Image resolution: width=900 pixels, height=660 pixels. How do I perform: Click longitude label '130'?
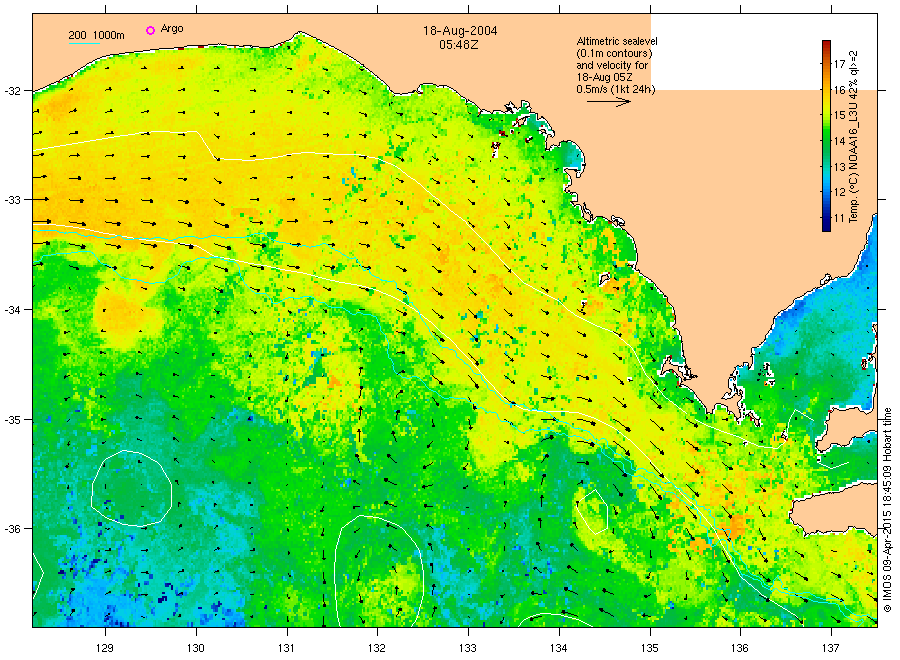click(x=196, y=648)
